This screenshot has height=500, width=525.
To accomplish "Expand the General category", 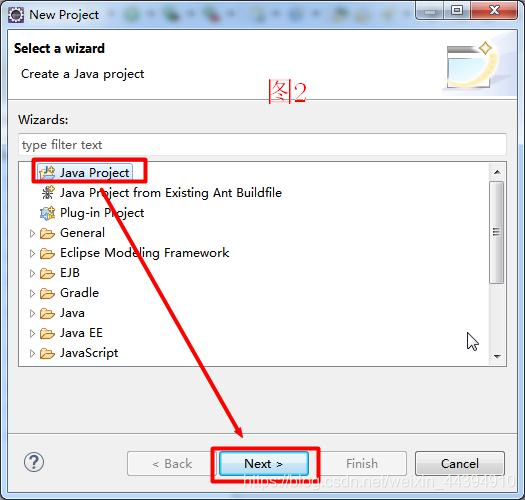I will coord(32,233).
